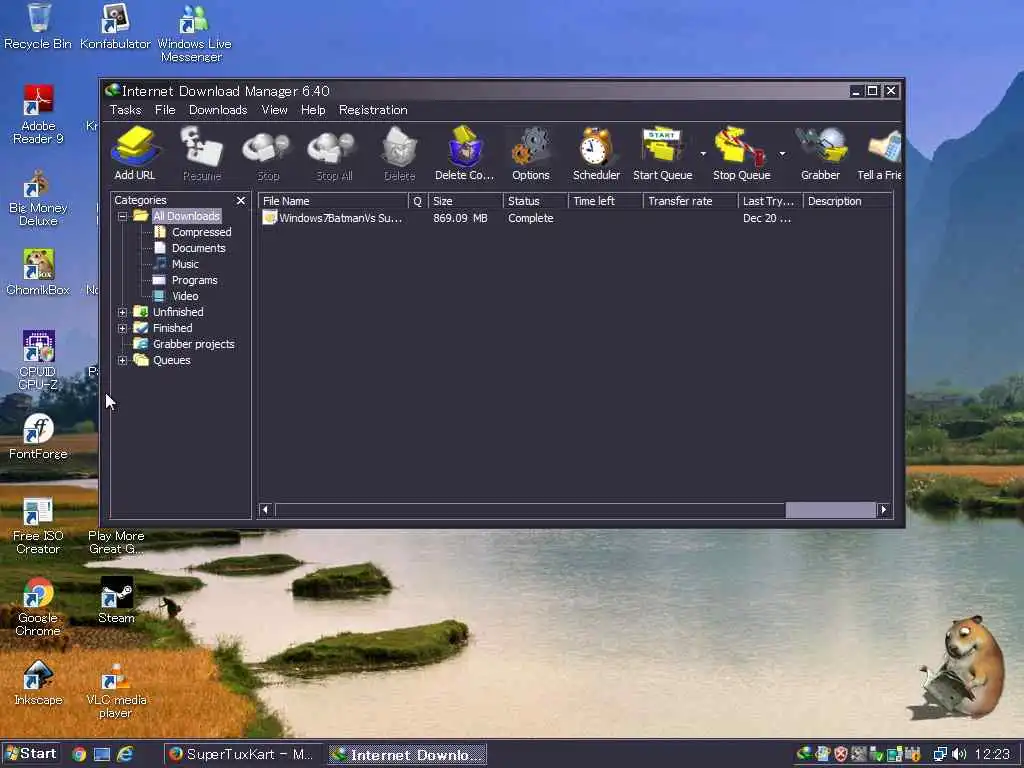
Task: Select the Compressed category
Action: pyautogui.click(x=201, y=232)
